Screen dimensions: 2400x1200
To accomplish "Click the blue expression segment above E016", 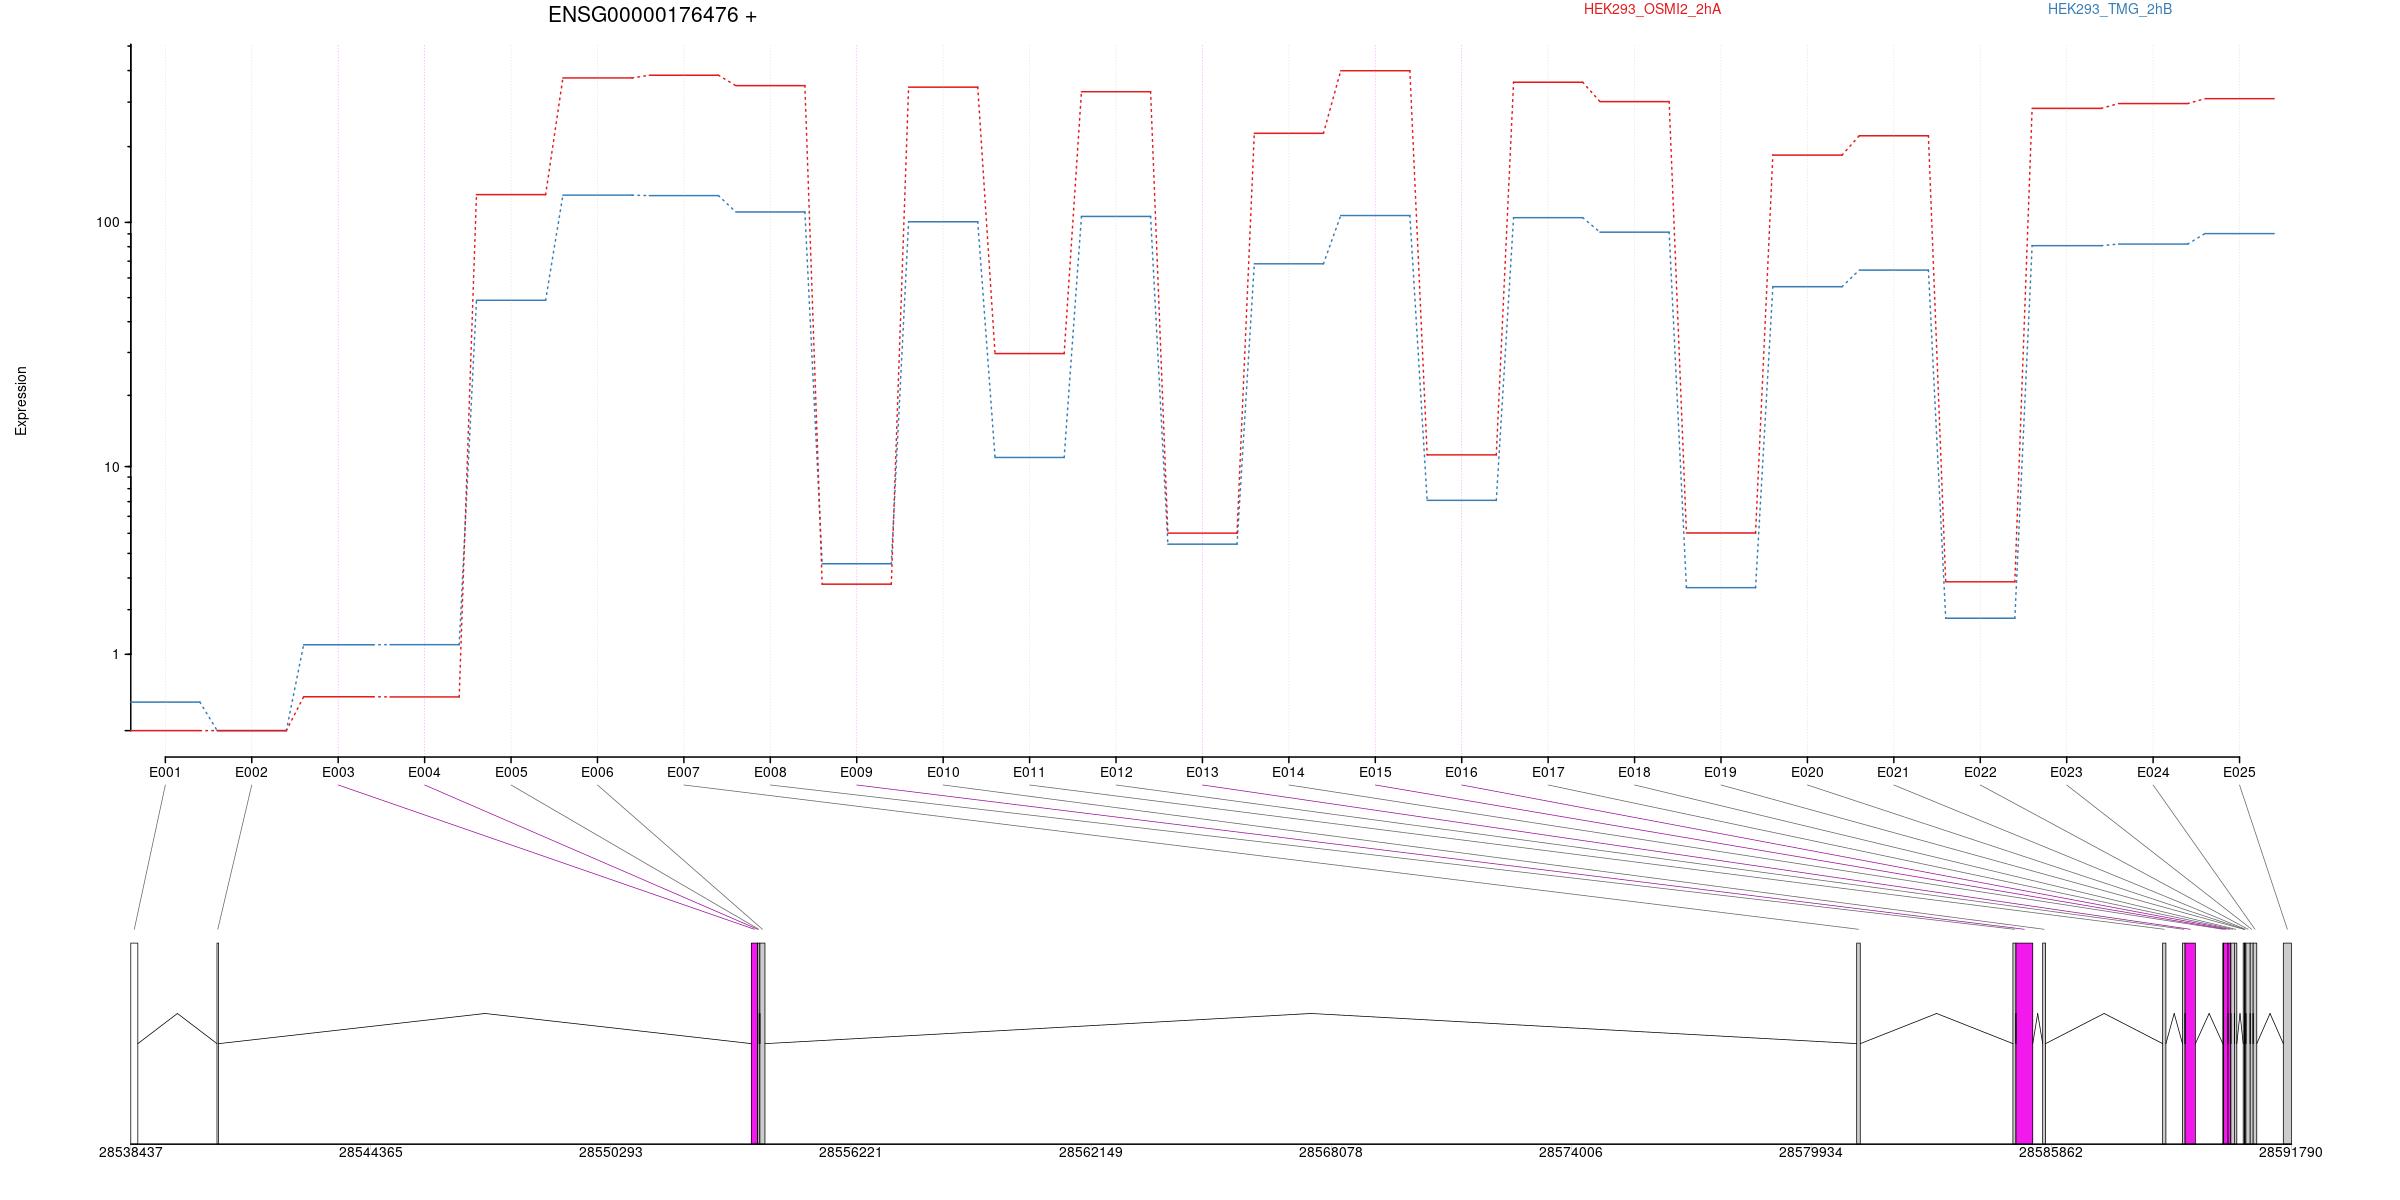I will (1461, 500).
